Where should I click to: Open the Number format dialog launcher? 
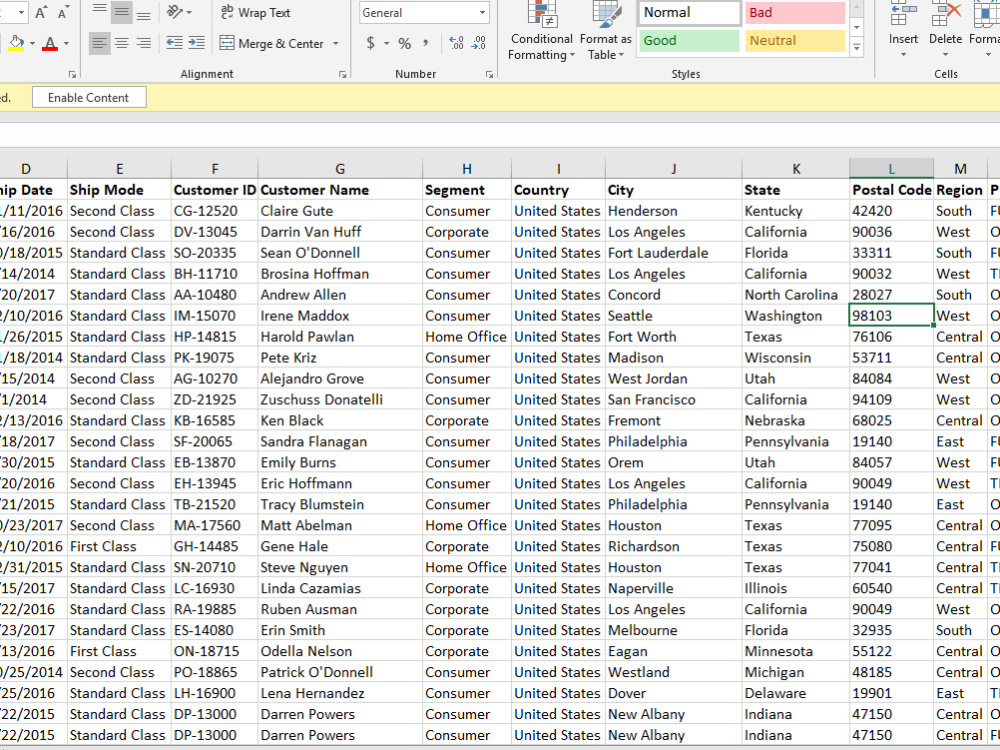[489, 75]
